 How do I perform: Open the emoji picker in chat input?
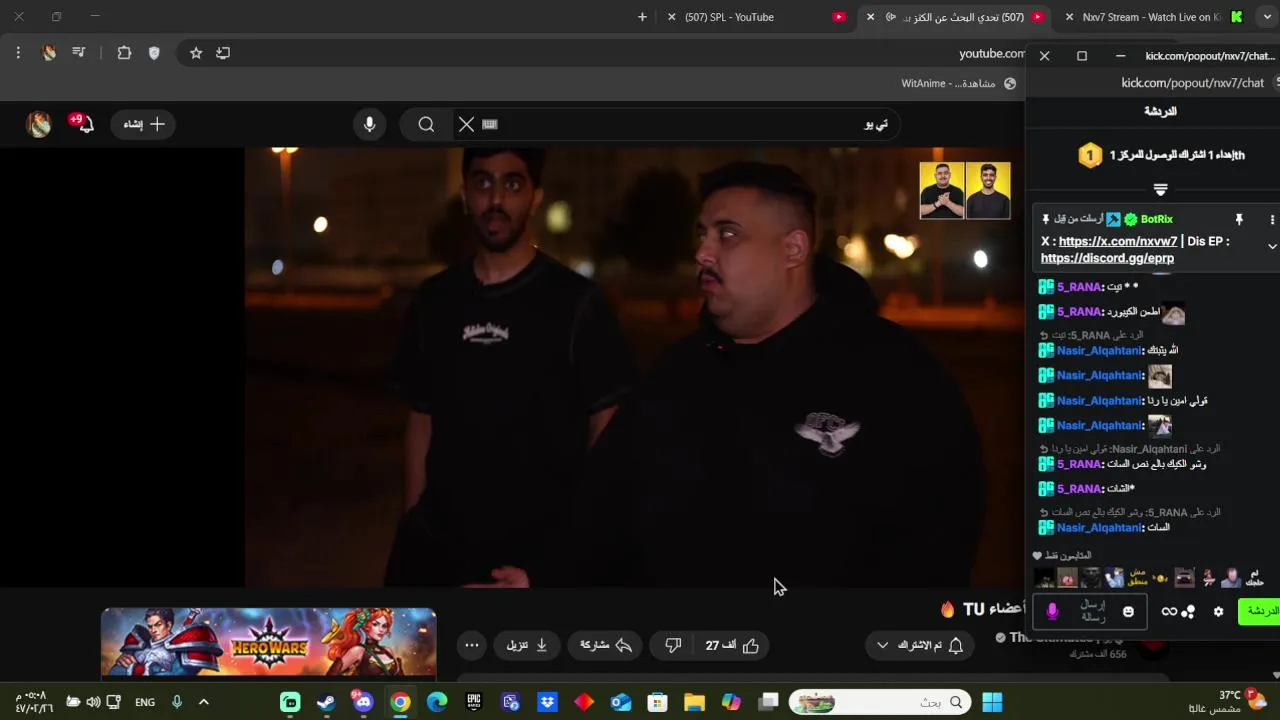click(1129, 612)
